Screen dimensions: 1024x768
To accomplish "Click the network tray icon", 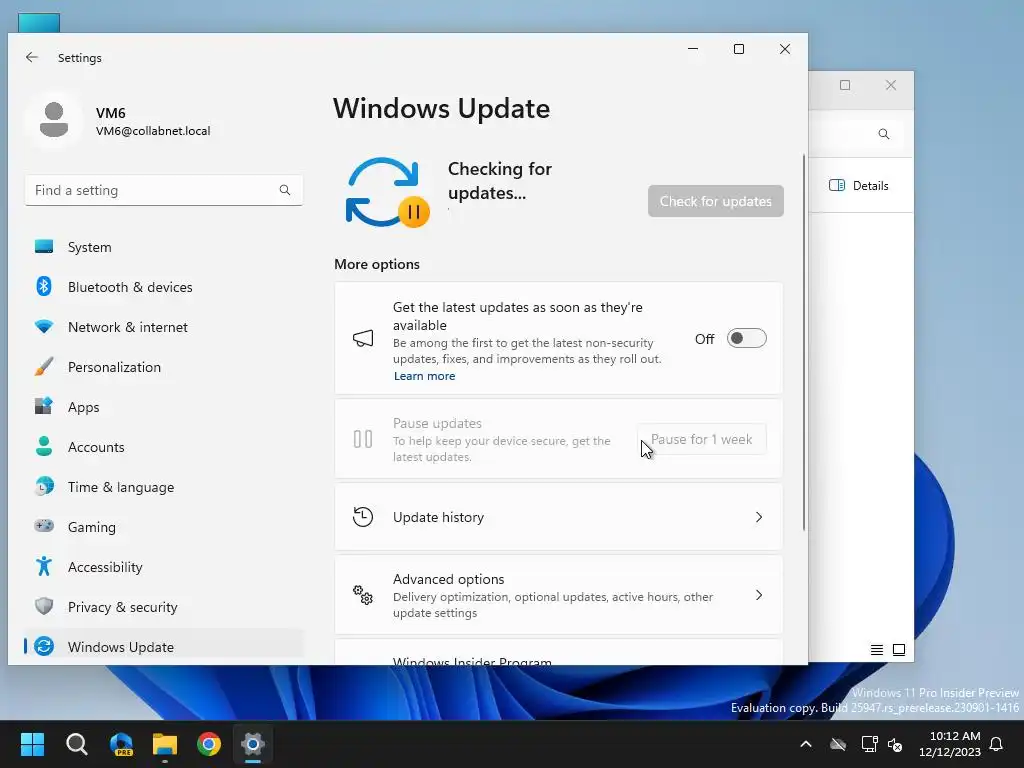I will coord(869,744).
